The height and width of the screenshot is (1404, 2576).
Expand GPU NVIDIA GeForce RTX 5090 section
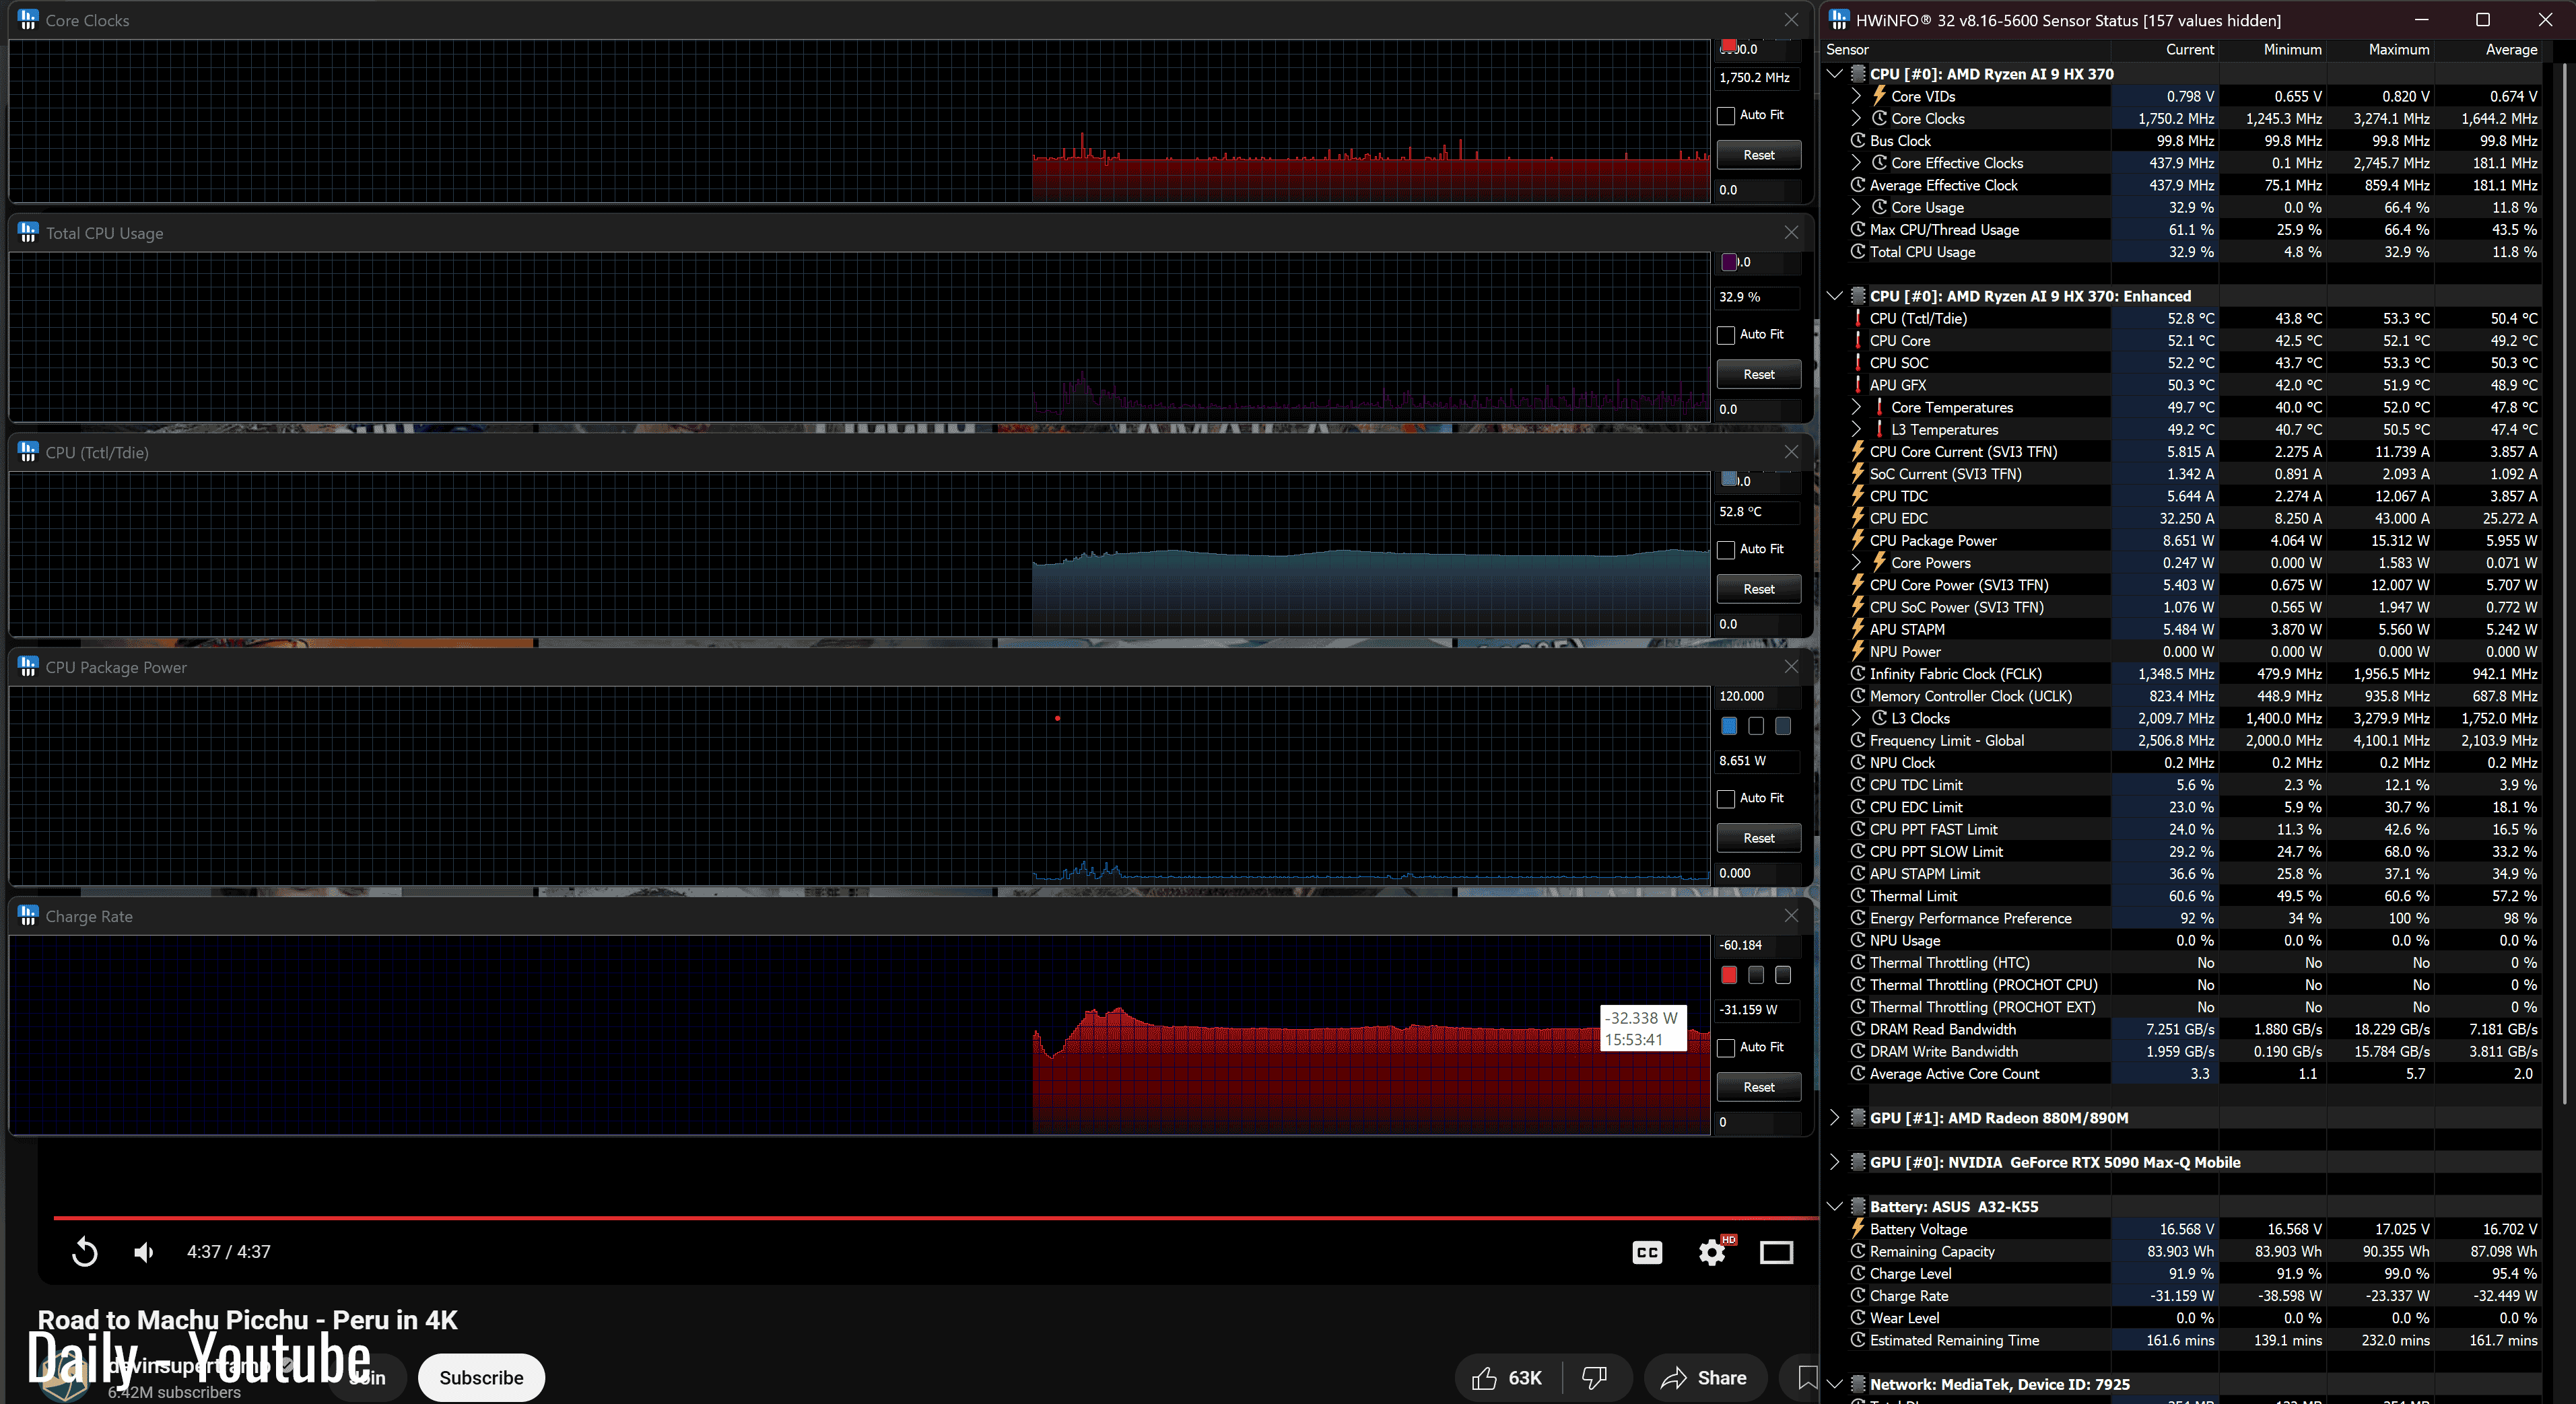pyautogui.click(x=1834, y=1162)
